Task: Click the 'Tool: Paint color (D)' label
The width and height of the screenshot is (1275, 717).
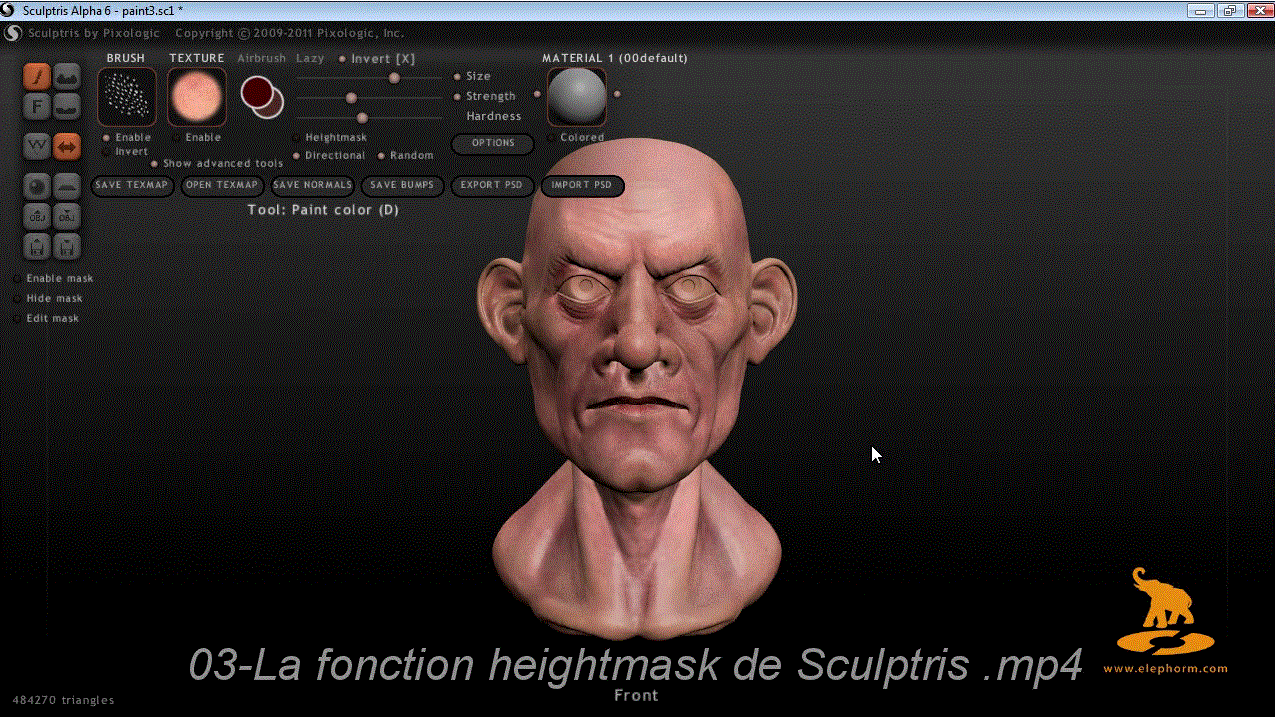Action: click(323, 210)
